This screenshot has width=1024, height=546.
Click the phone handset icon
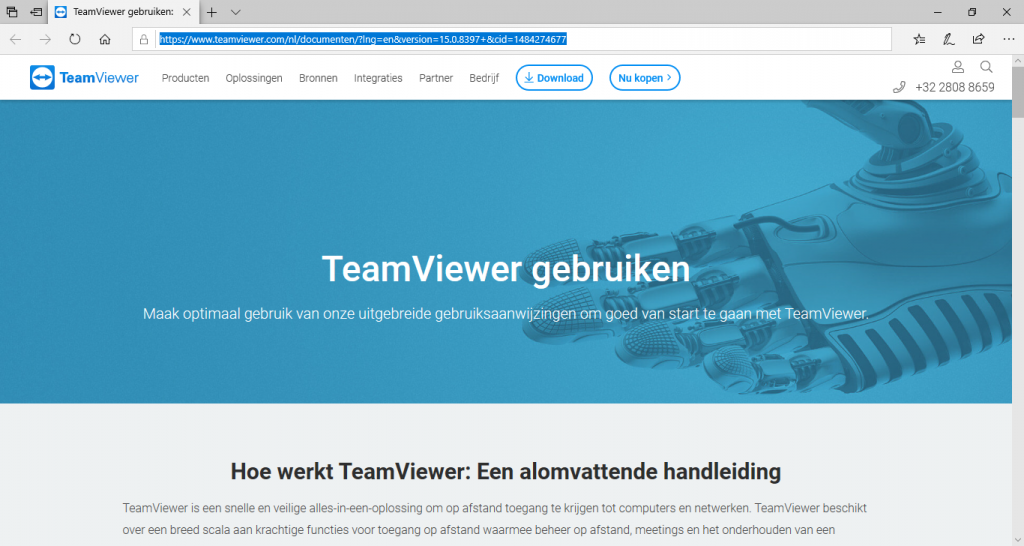pyautogui.click(x=899, y=87)
